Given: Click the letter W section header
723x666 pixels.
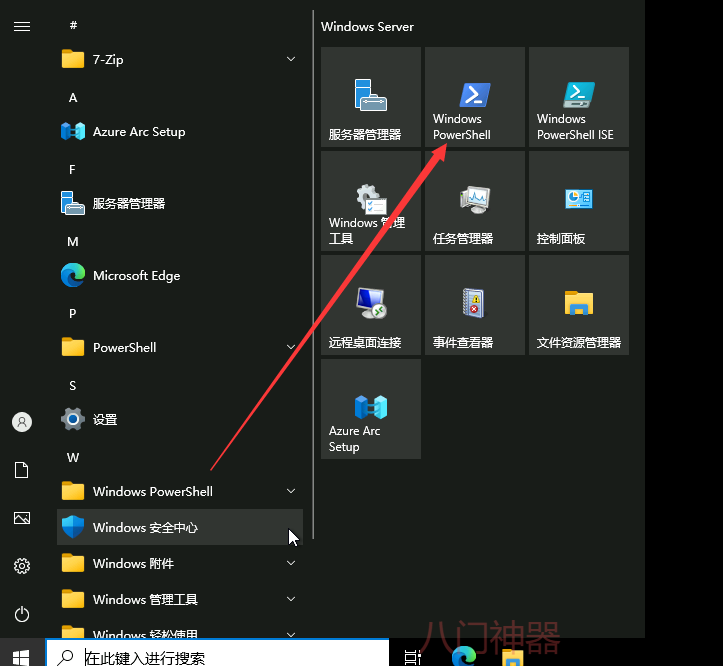Looking at the screenshot, I should pyautogui.click(x=73, y=458).
